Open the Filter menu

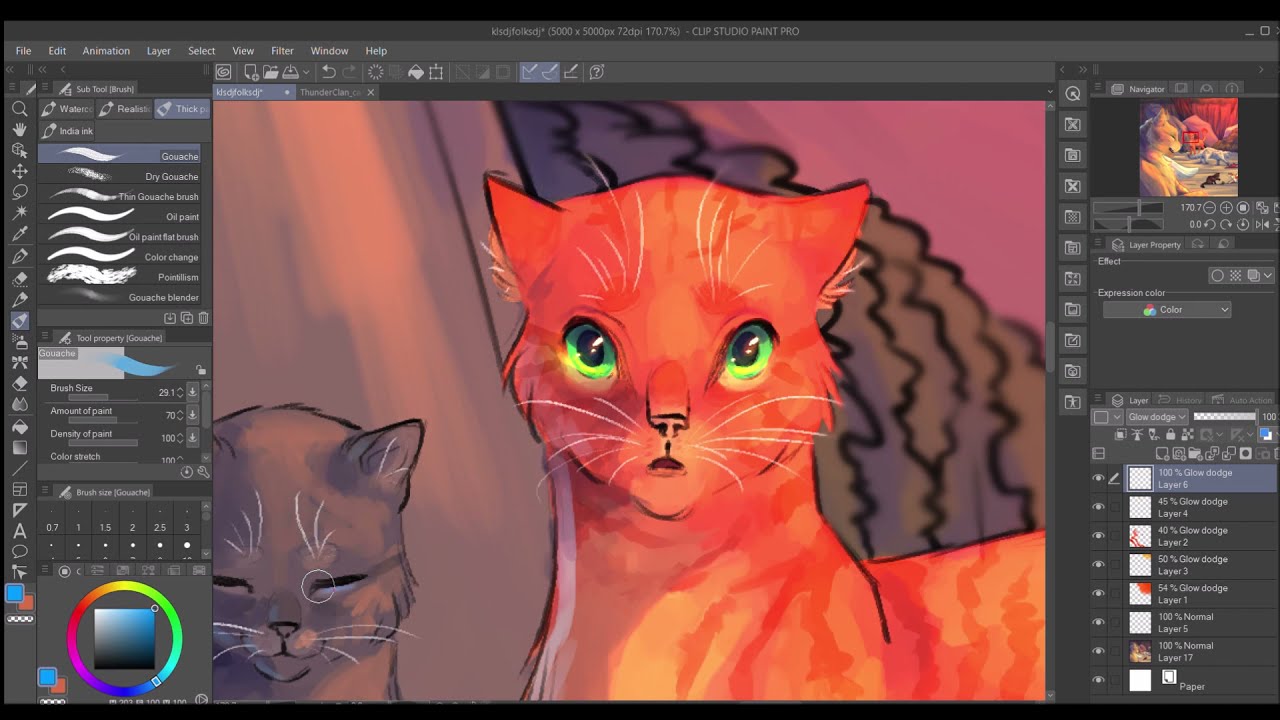pos(282,51)
